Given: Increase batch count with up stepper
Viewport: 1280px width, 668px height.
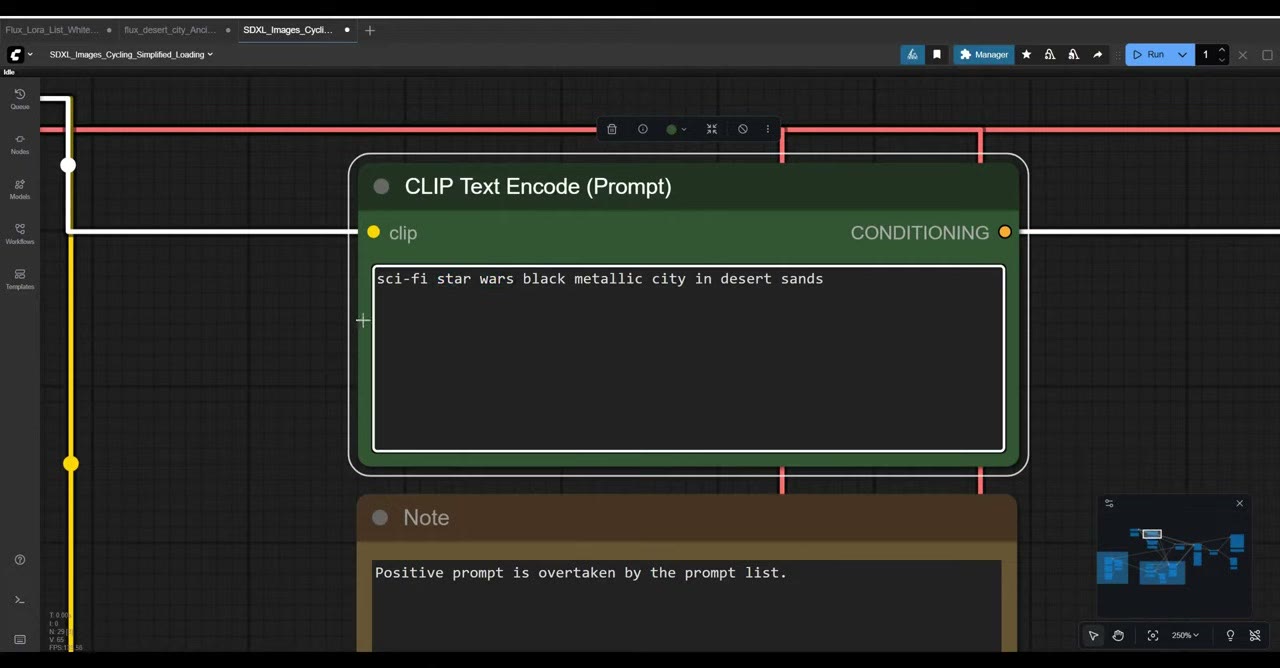Looking at the screenshot, I should (x=1221, y=50).
